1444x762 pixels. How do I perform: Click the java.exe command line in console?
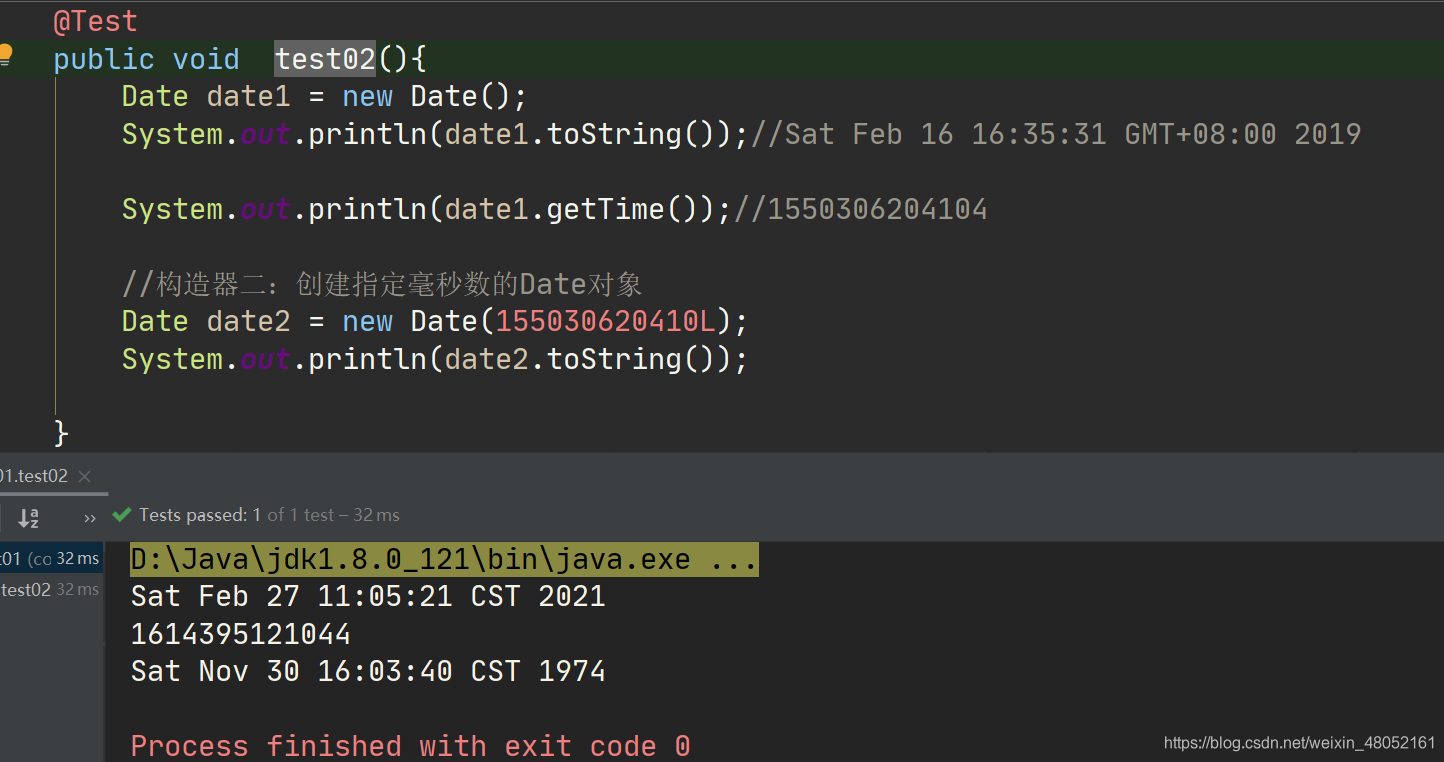click(444, 559)
